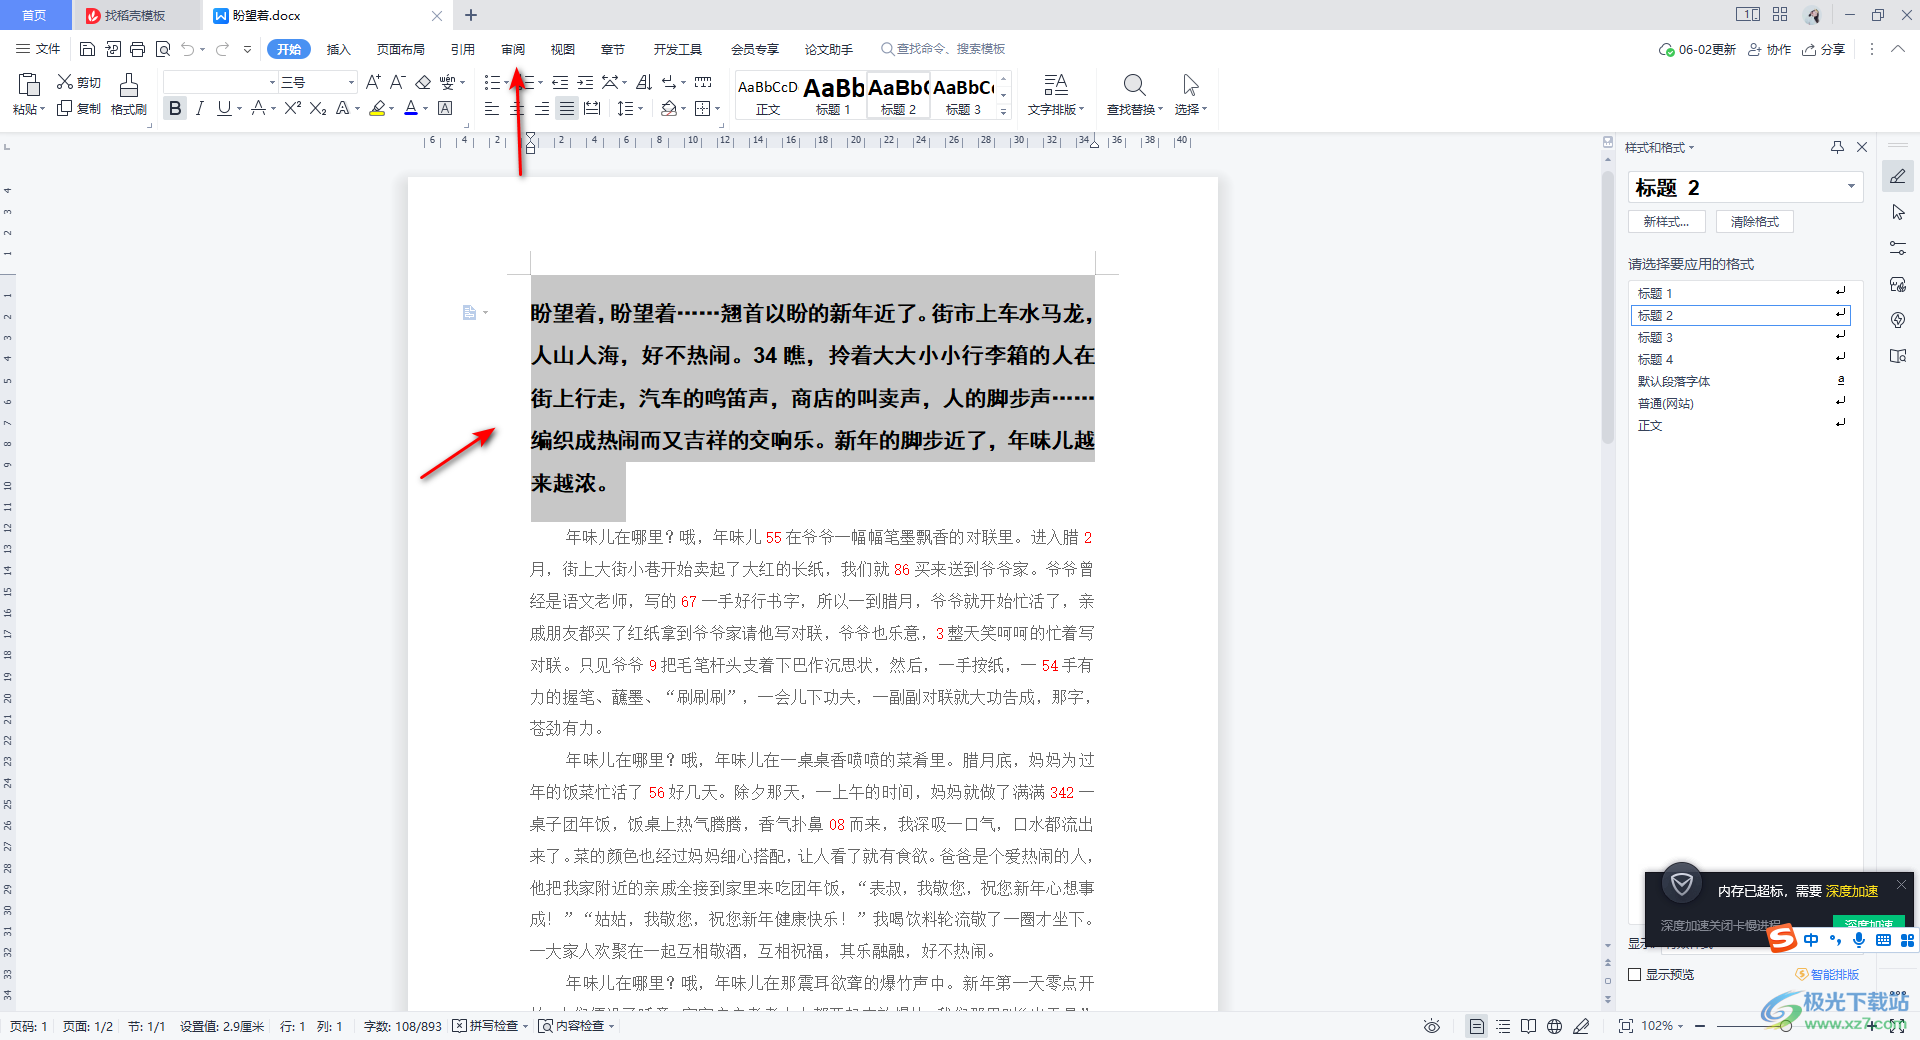
Task: Click the Save document icon
Action: point(87,49)
